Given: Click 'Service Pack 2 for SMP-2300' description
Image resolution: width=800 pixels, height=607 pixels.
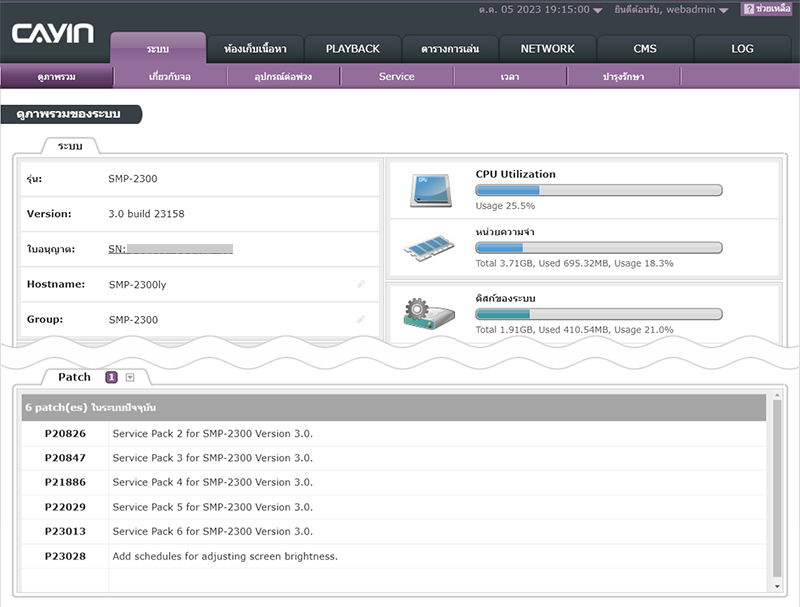Looking at the screenshot, I should click(213, 434).
